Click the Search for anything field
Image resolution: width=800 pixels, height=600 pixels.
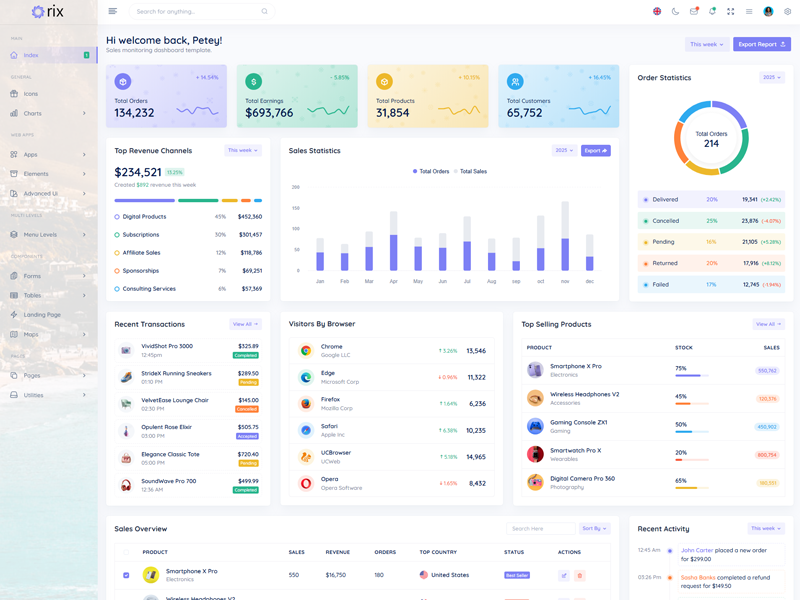coord(196,11)
